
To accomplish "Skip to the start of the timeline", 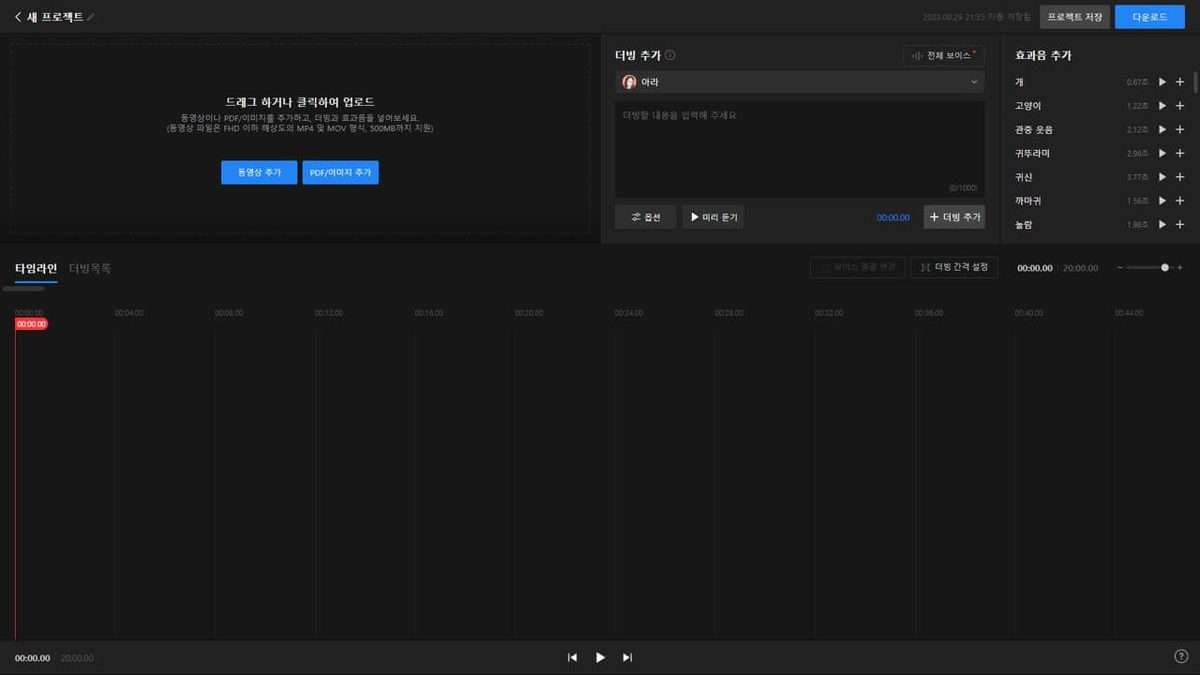I will click(572, 657).
